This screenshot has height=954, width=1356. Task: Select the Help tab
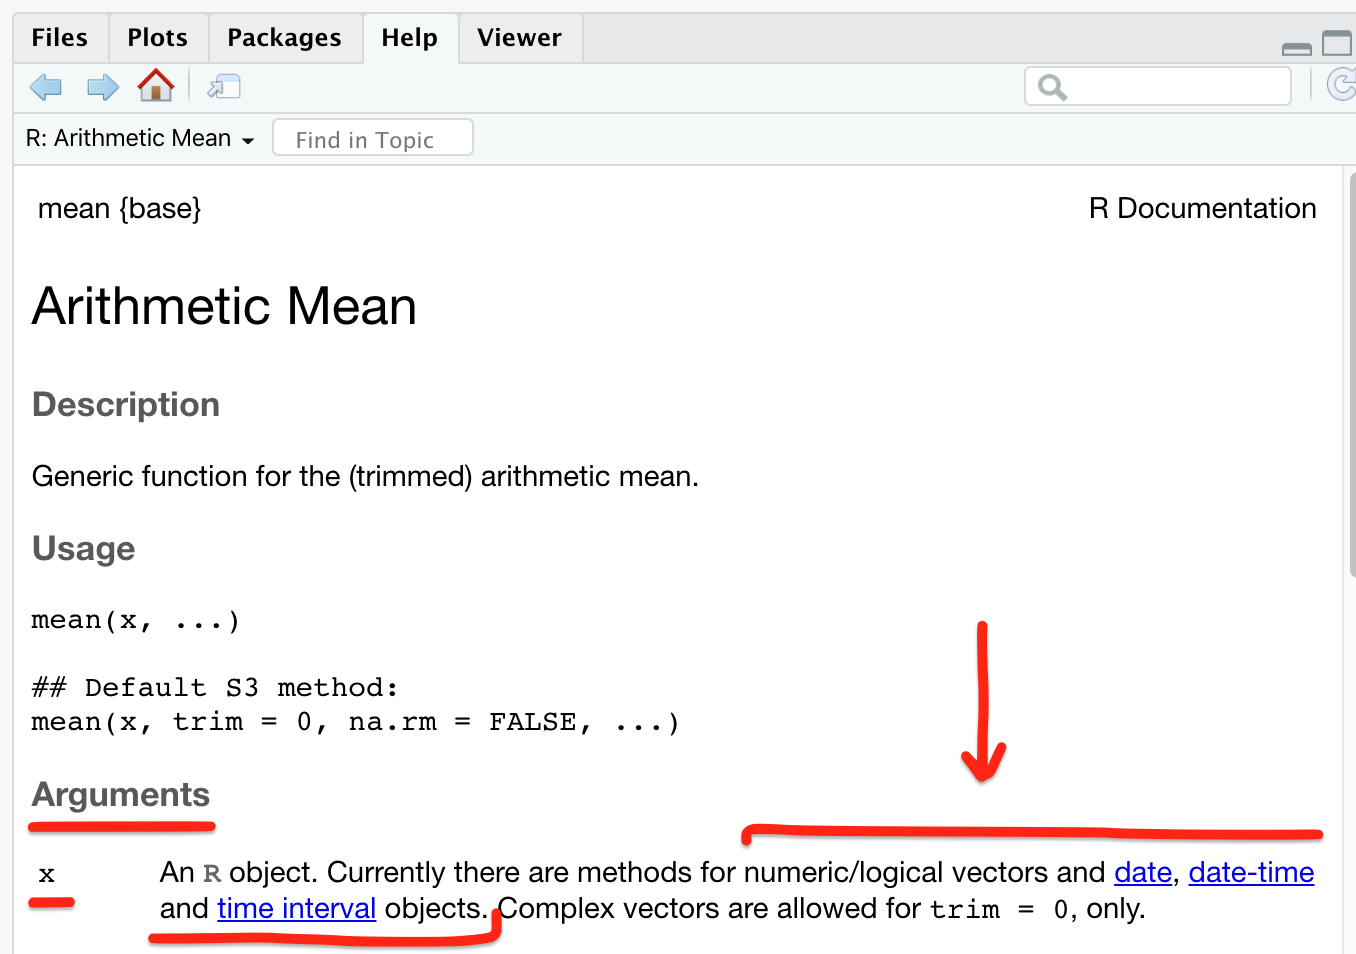tap(410, 38)
